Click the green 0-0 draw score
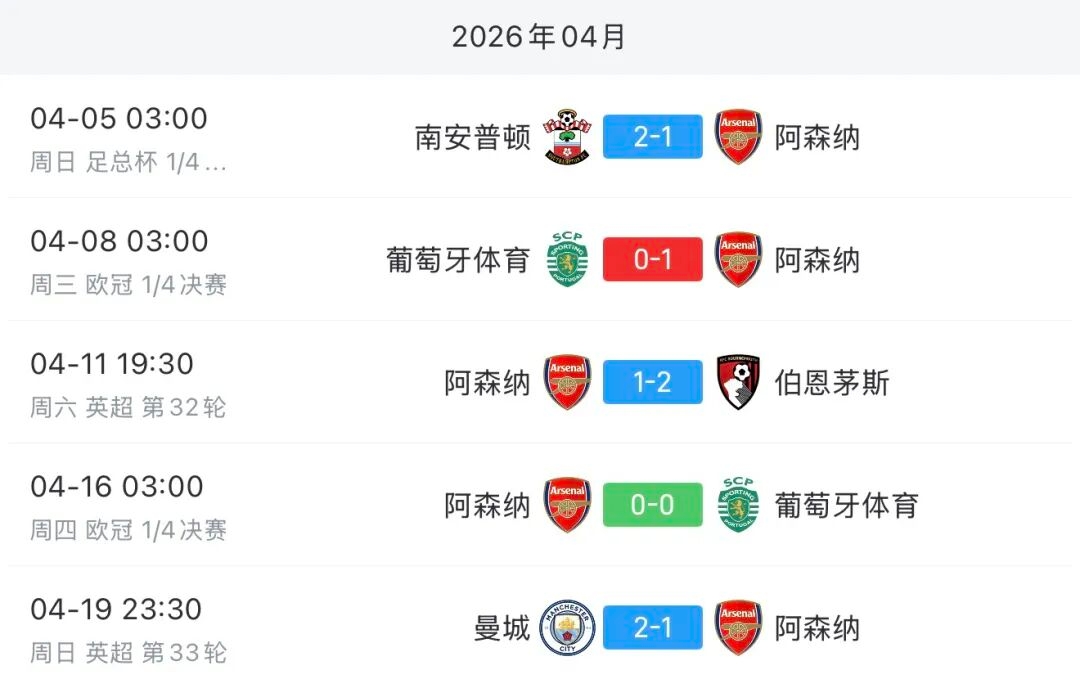 pos(651,506)
